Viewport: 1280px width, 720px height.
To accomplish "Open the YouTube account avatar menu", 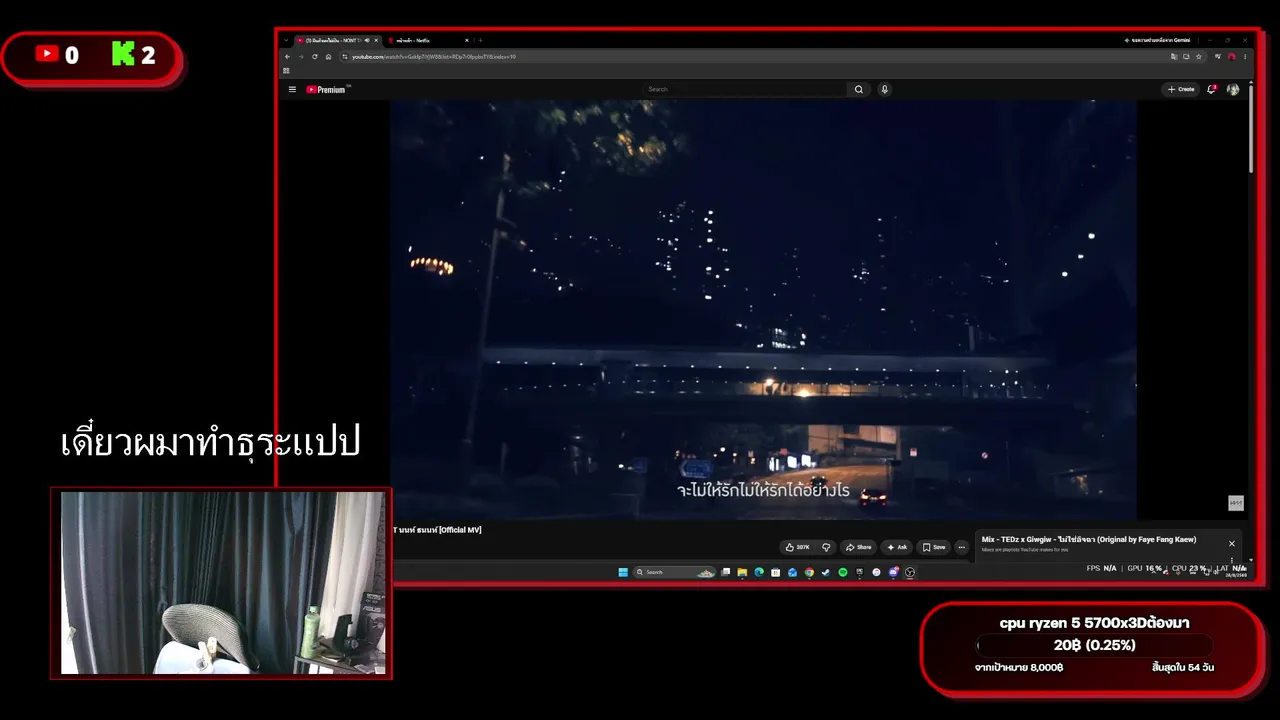I will [x=1233, y=89].
